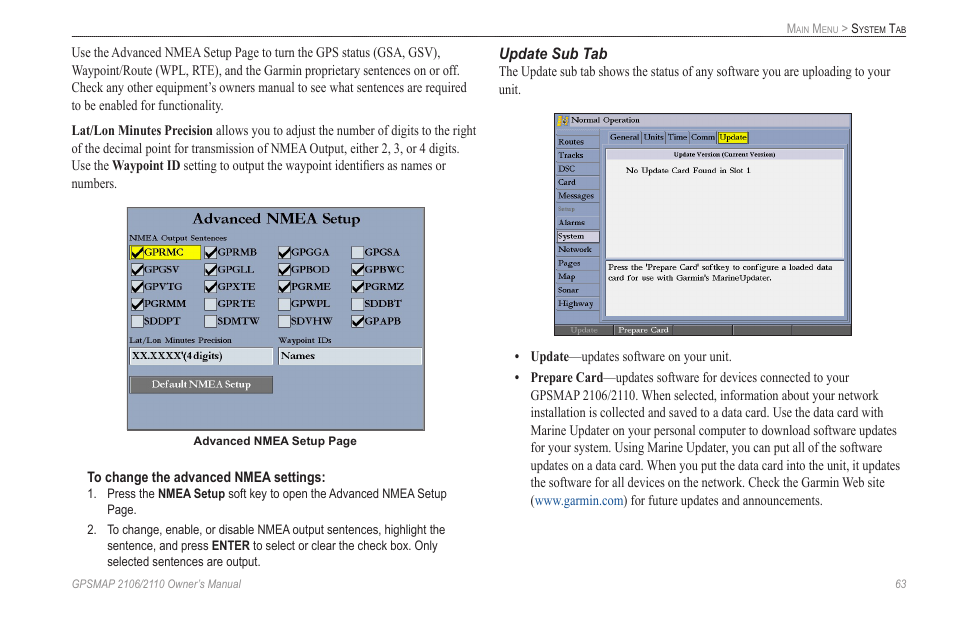Open the Tracks tab in sidebar
The width and height of the screenshot is (954, 621).
(577, 156)
